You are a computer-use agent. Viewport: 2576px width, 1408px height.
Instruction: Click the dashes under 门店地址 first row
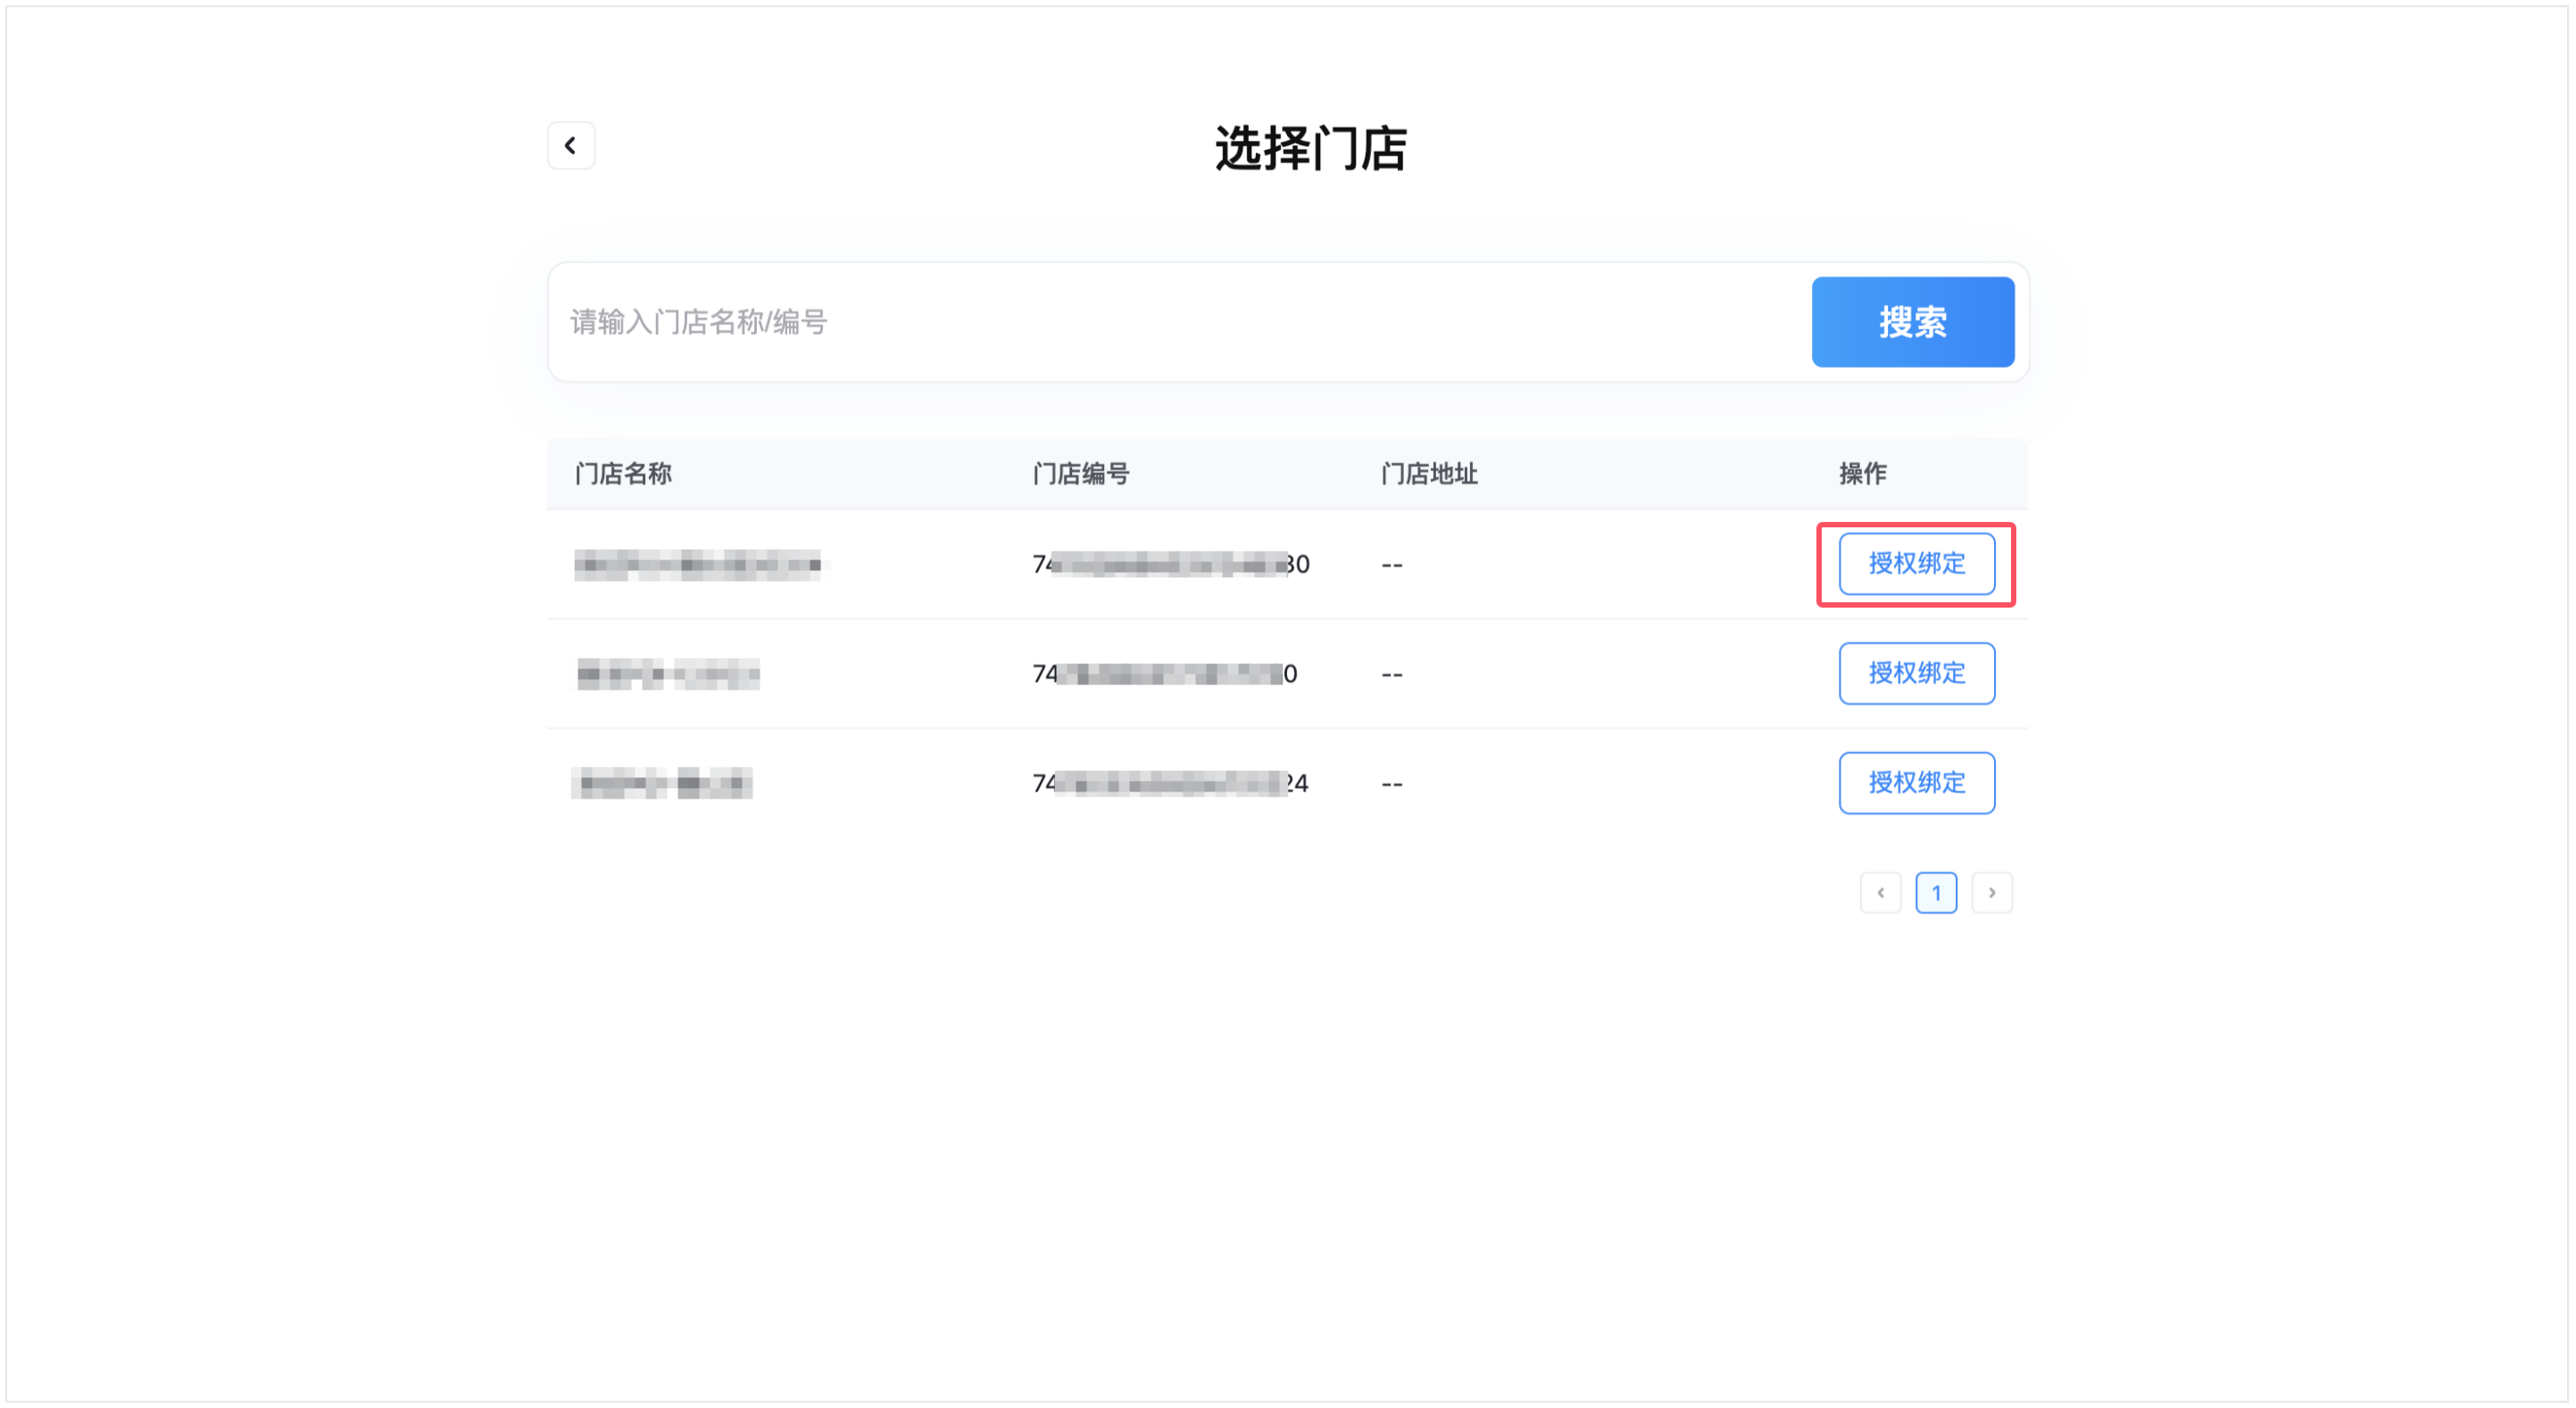pyautogui.click(x=1390, y=564)
